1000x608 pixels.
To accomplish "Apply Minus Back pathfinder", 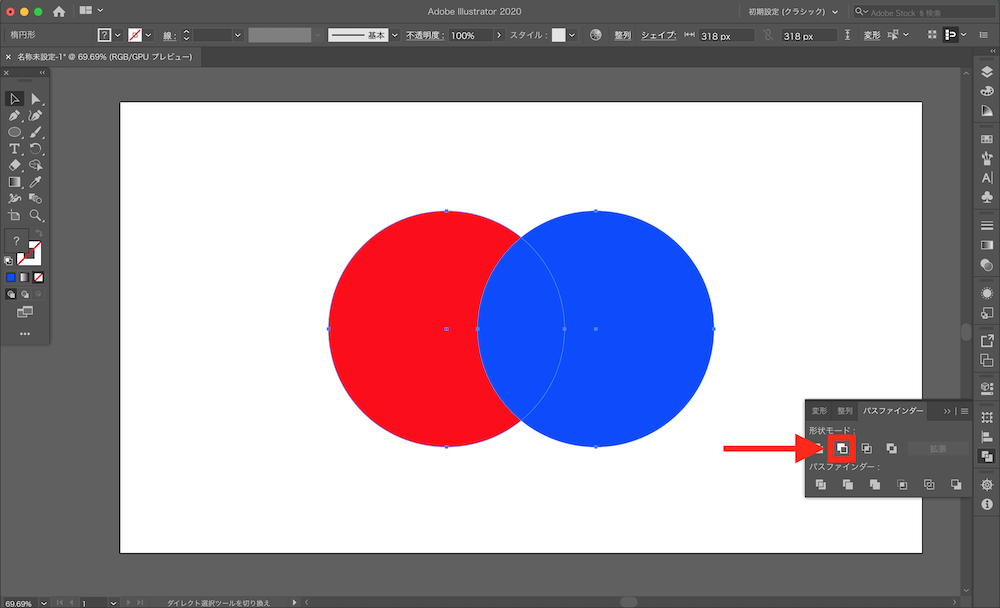I will [956, 485].
